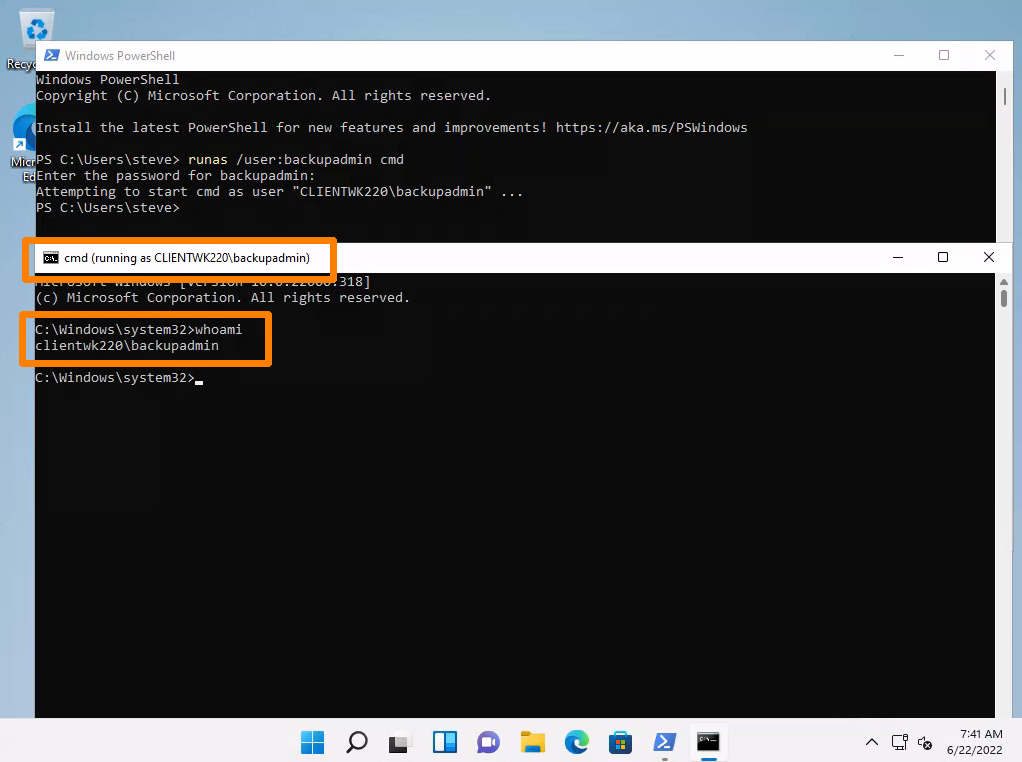Open the Windows Start menu
Viewport: 1022px width, 762px height.
coord(313,742)
